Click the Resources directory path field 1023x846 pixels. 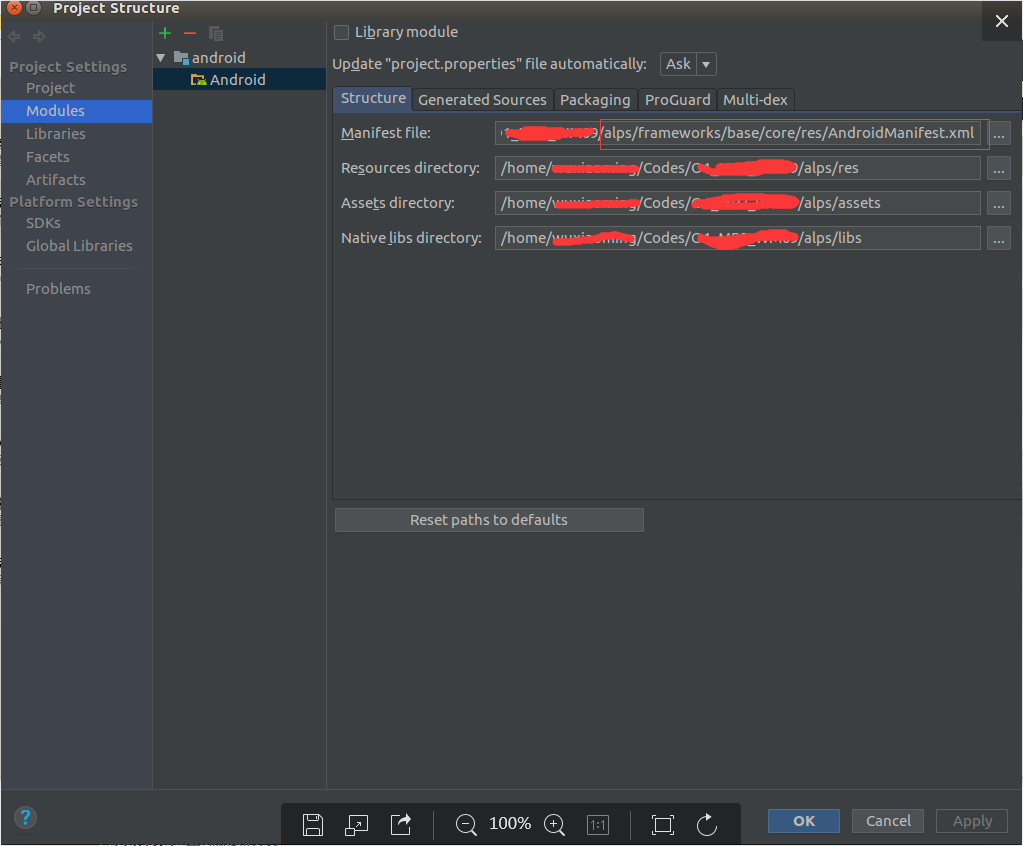click(700, 167)
